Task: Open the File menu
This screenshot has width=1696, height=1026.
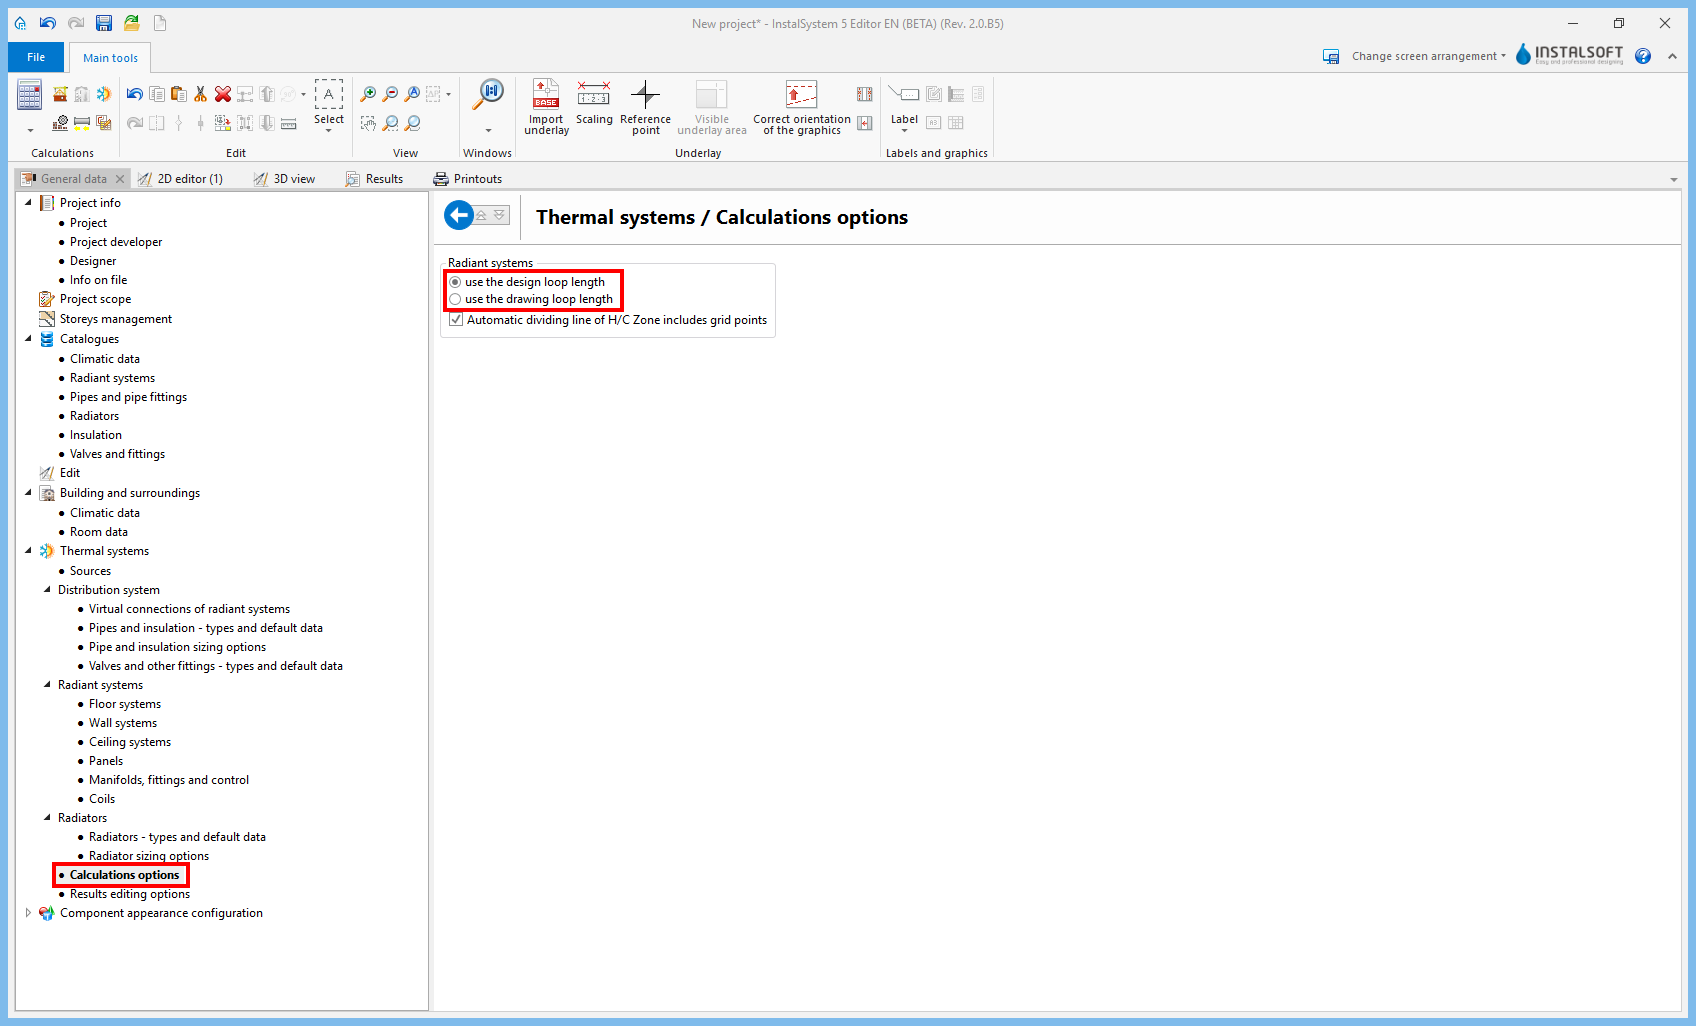Action: click(36, 57)
